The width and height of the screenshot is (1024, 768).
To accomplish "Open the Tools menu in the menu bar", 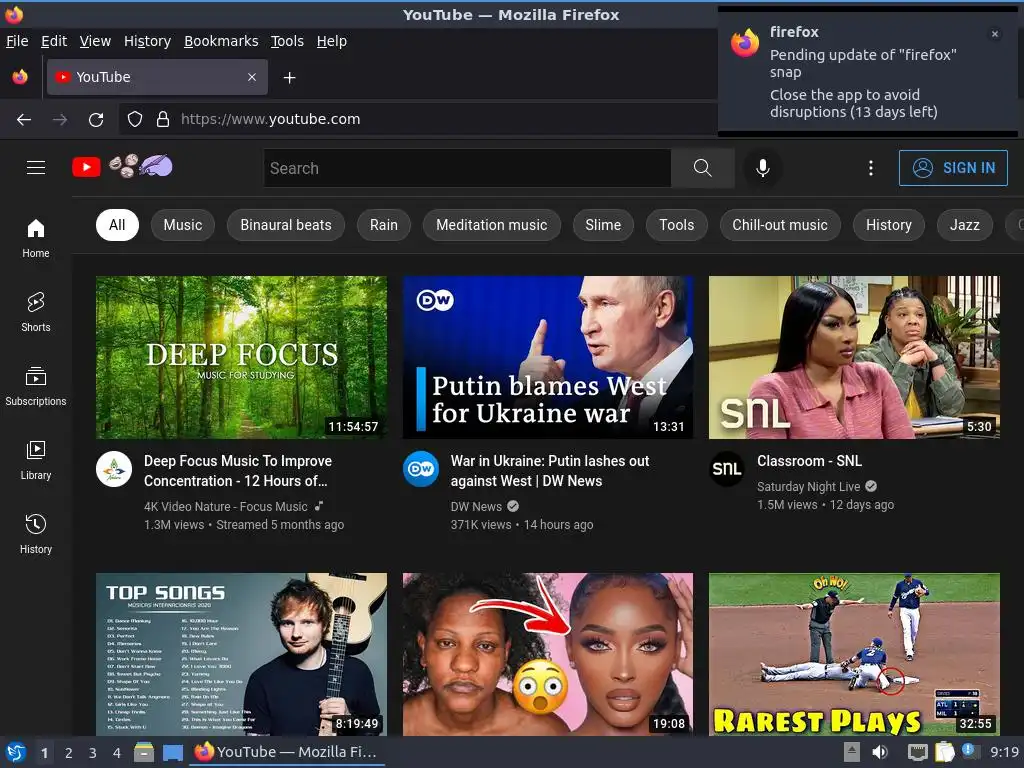I will (x=287, y=41).
